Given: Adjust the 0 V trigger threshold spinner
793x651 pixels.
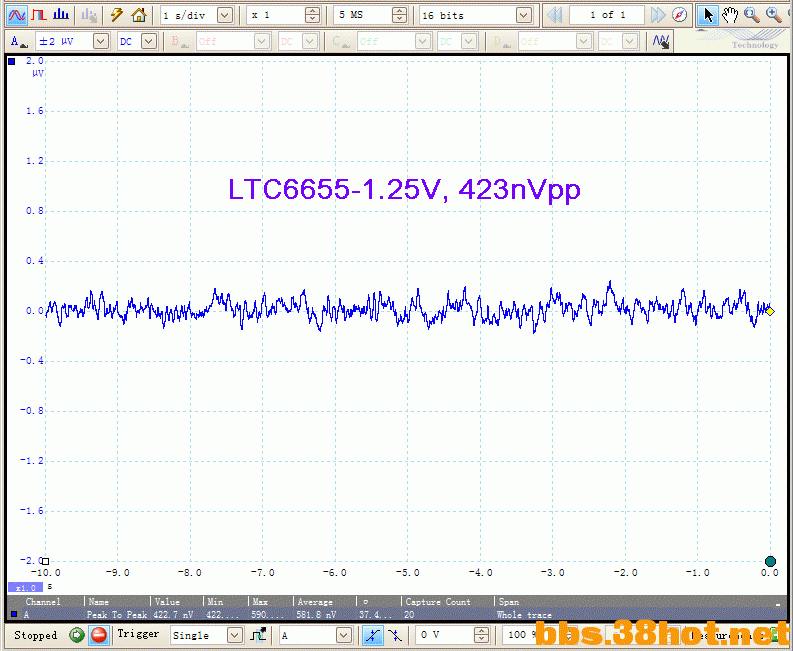Looking at the screenshot, I should tap(482, 635).
